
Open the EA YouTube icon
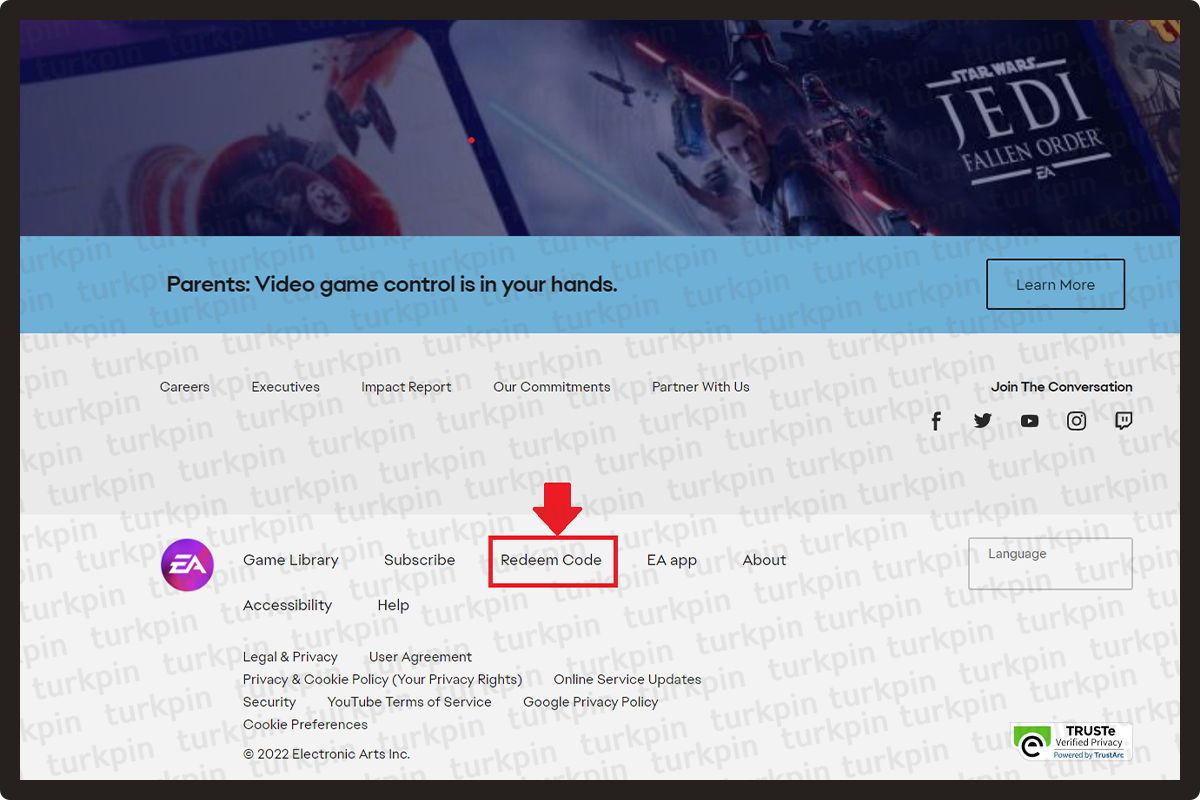point(1030,421)
